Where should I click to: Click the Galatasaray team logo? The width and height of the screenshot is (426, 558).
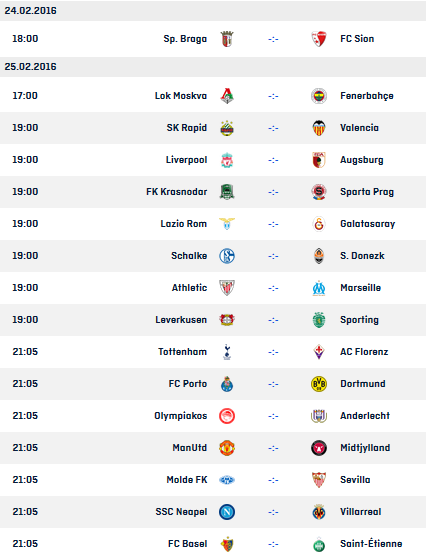319,224
